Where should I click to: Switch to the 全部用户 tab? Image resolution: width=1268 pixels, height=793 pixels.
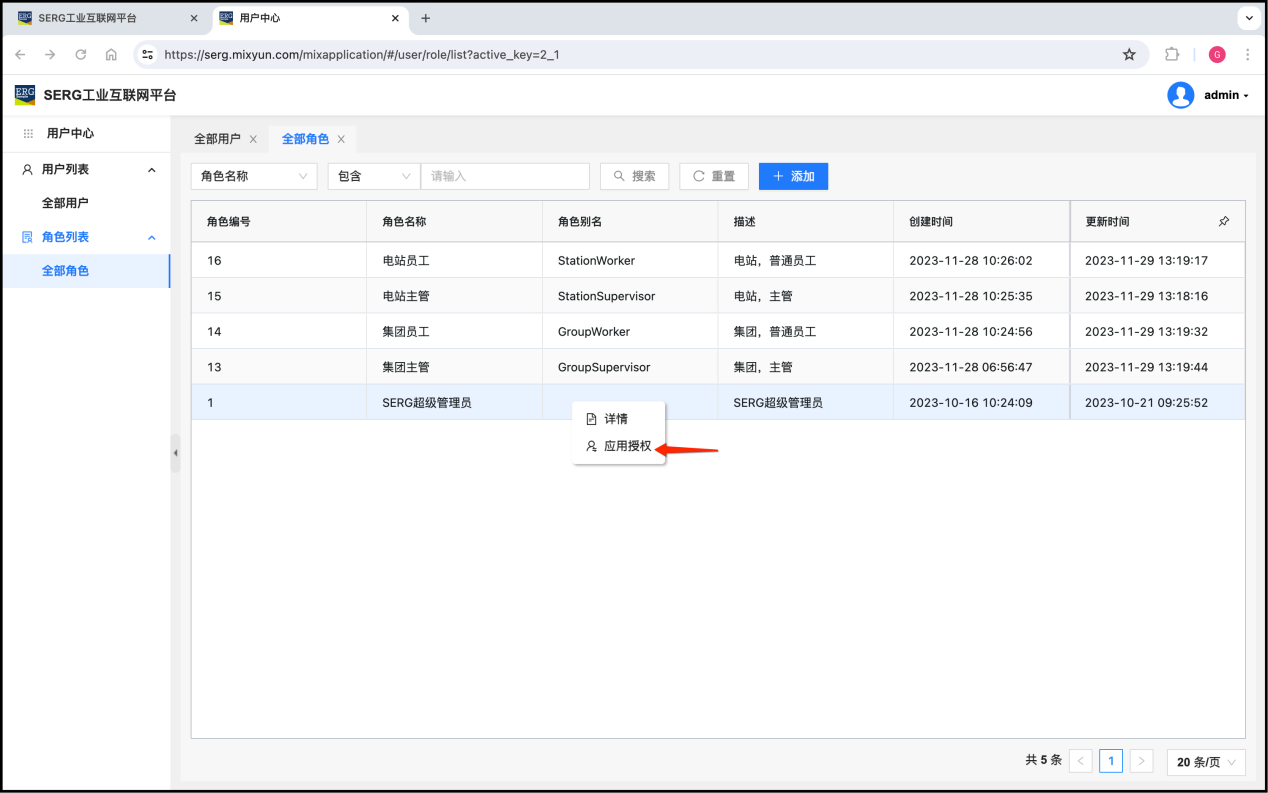coord(217,139)
